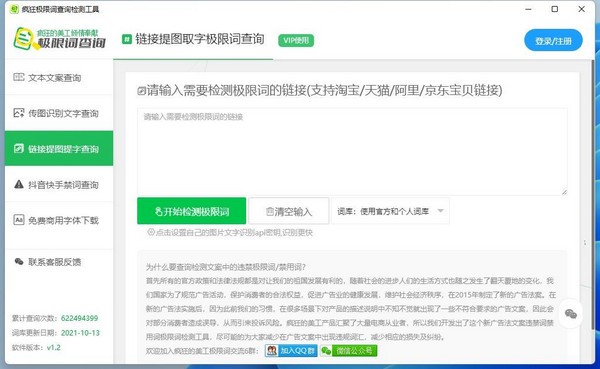Screen dimensions: 600x369
Task: Click the 为什么要查询检测文案中的违禁极限词/禁用词? heading
Action: 226,267
